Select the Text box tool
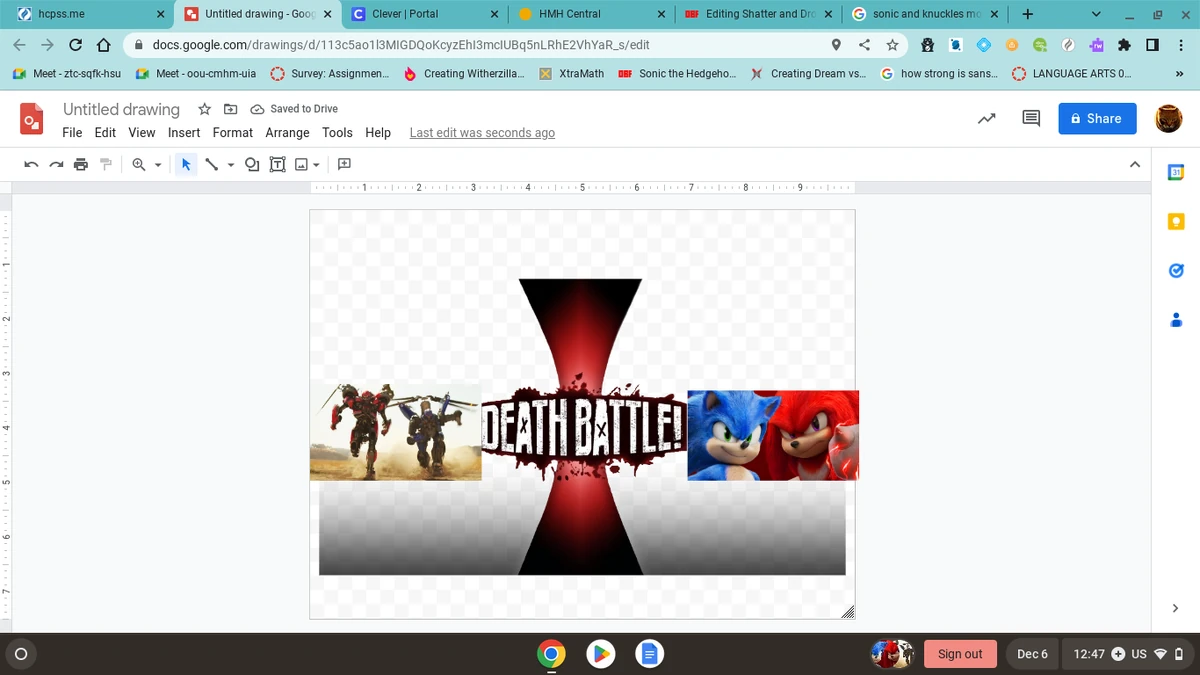The height and width of the screenshot is (675, 1200). point(277,164)
